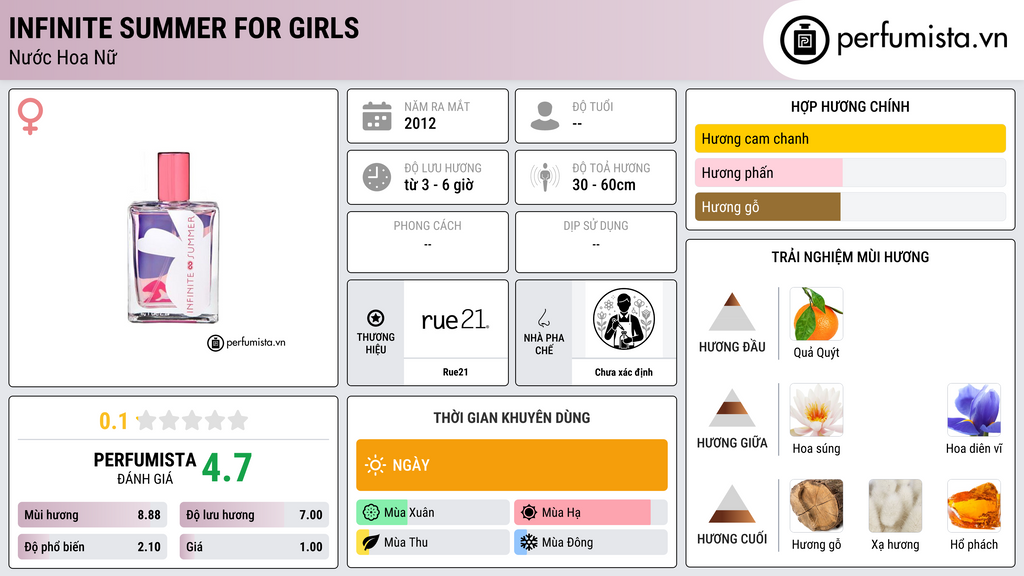Screen dimensions: 1024x576
Task: Click the Hổ phách amber image
Action: click(x=974, y=506)
